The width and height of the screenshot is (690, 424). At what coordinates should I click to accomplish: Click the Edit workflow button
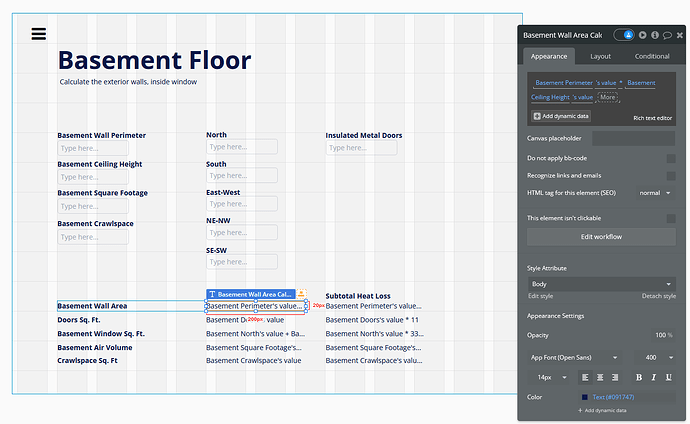(601, 237)
